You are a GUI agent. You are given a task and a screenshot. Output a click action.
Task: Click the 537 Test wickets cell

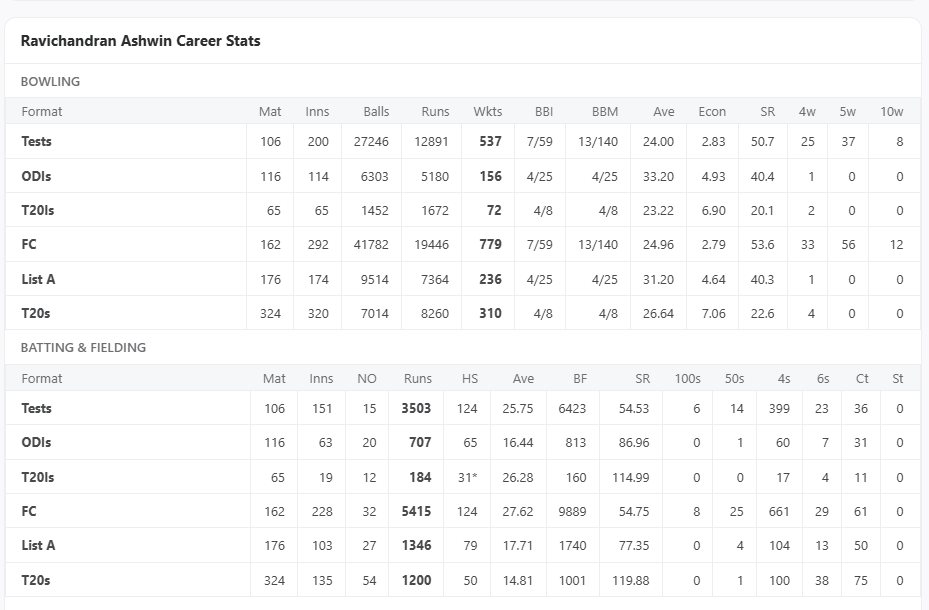490,142
